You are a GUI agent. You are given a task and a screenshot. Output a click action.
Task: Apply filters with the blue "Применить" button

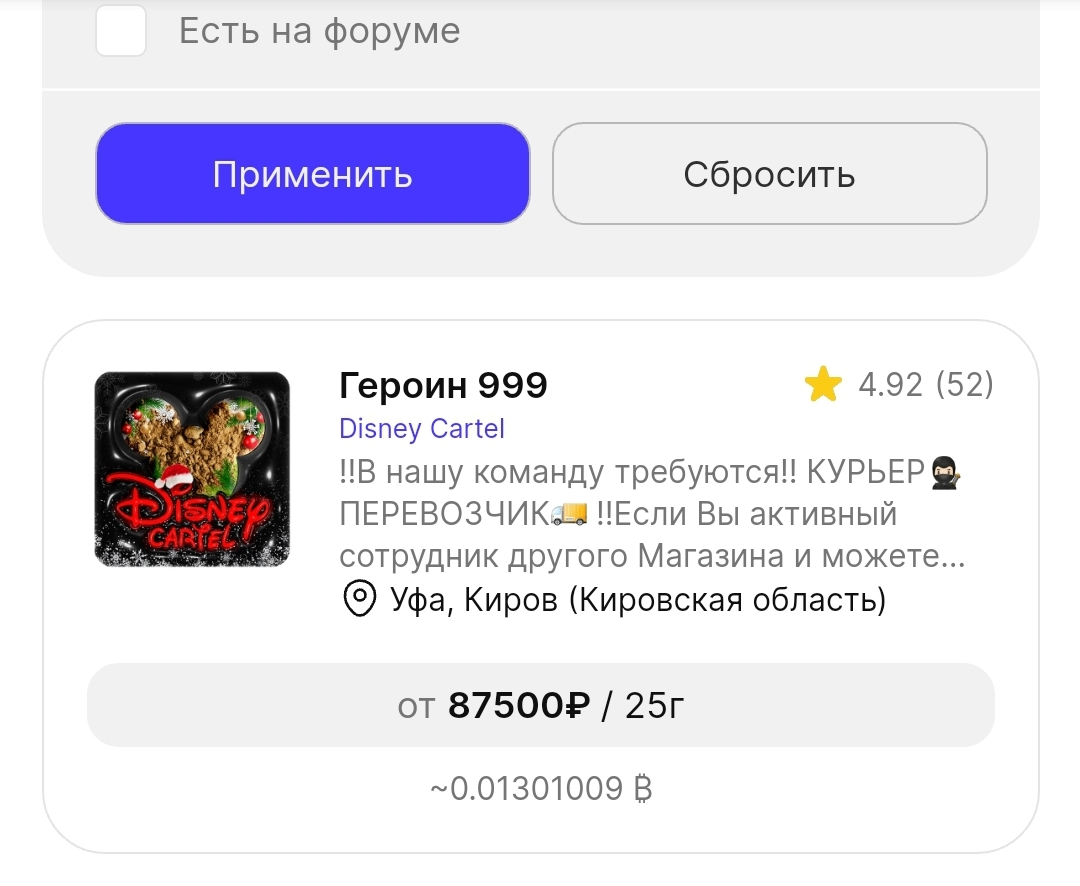[313, 174]
